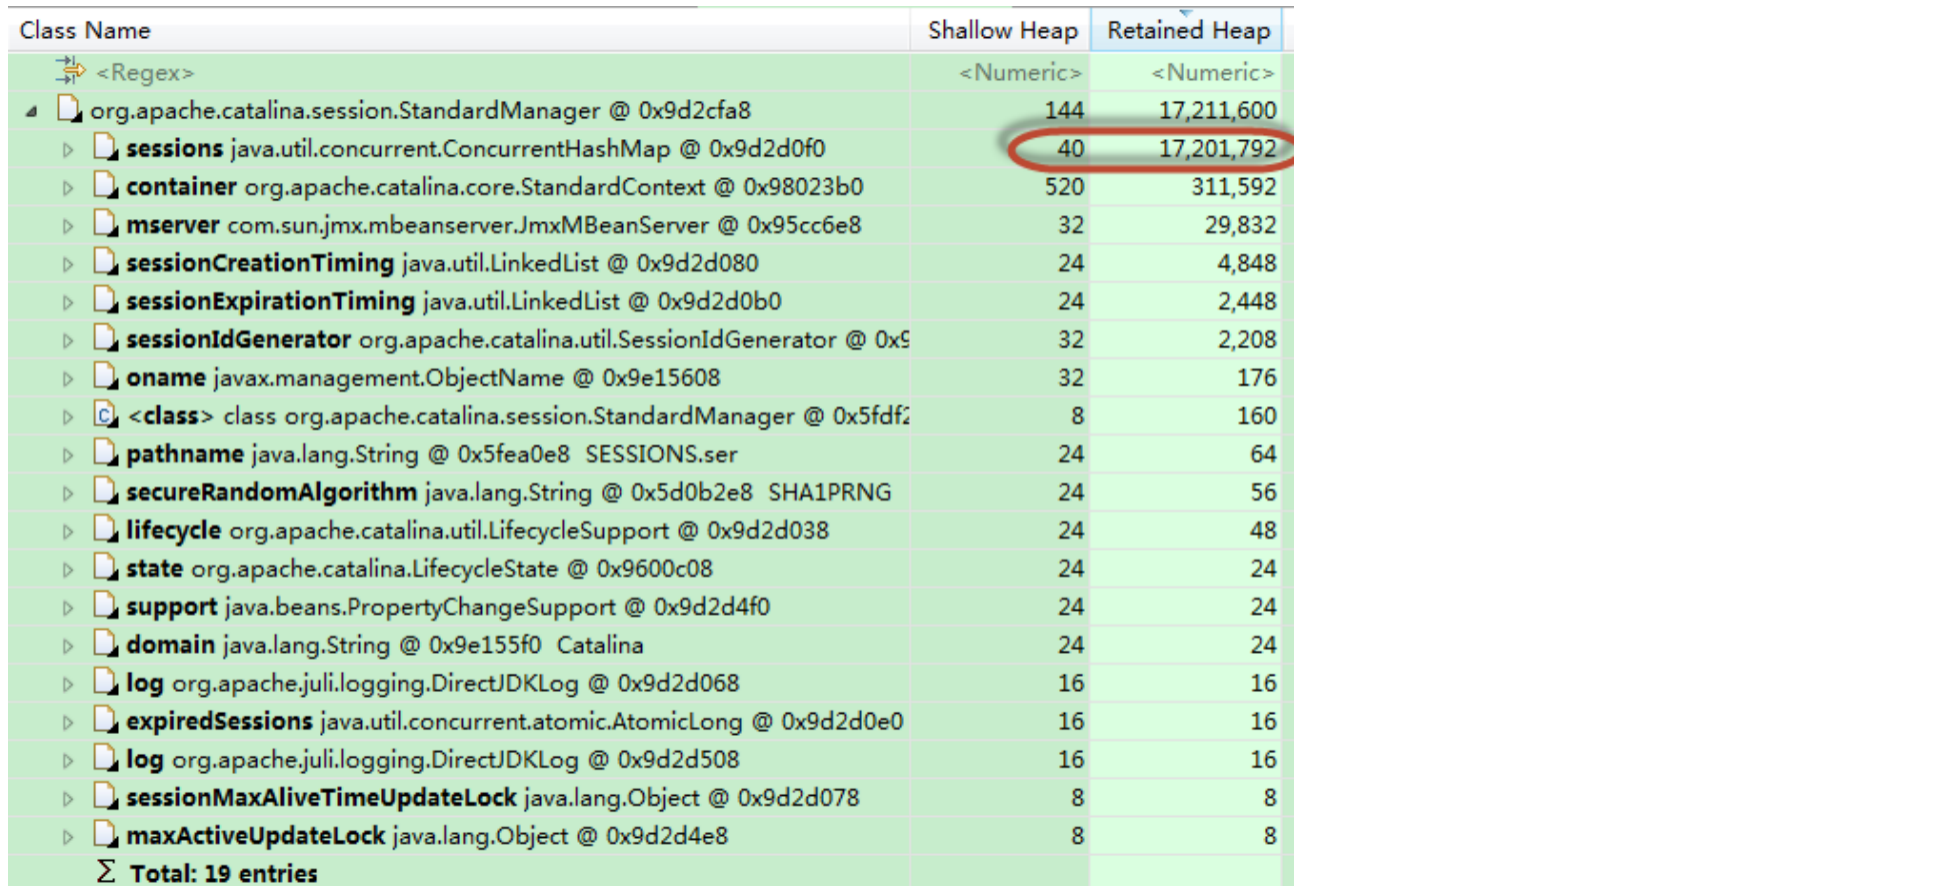Select the log DirectJDKLog @ 0x9d2d508 row
The image size is (1952, 894).
(x=432, y=760)
